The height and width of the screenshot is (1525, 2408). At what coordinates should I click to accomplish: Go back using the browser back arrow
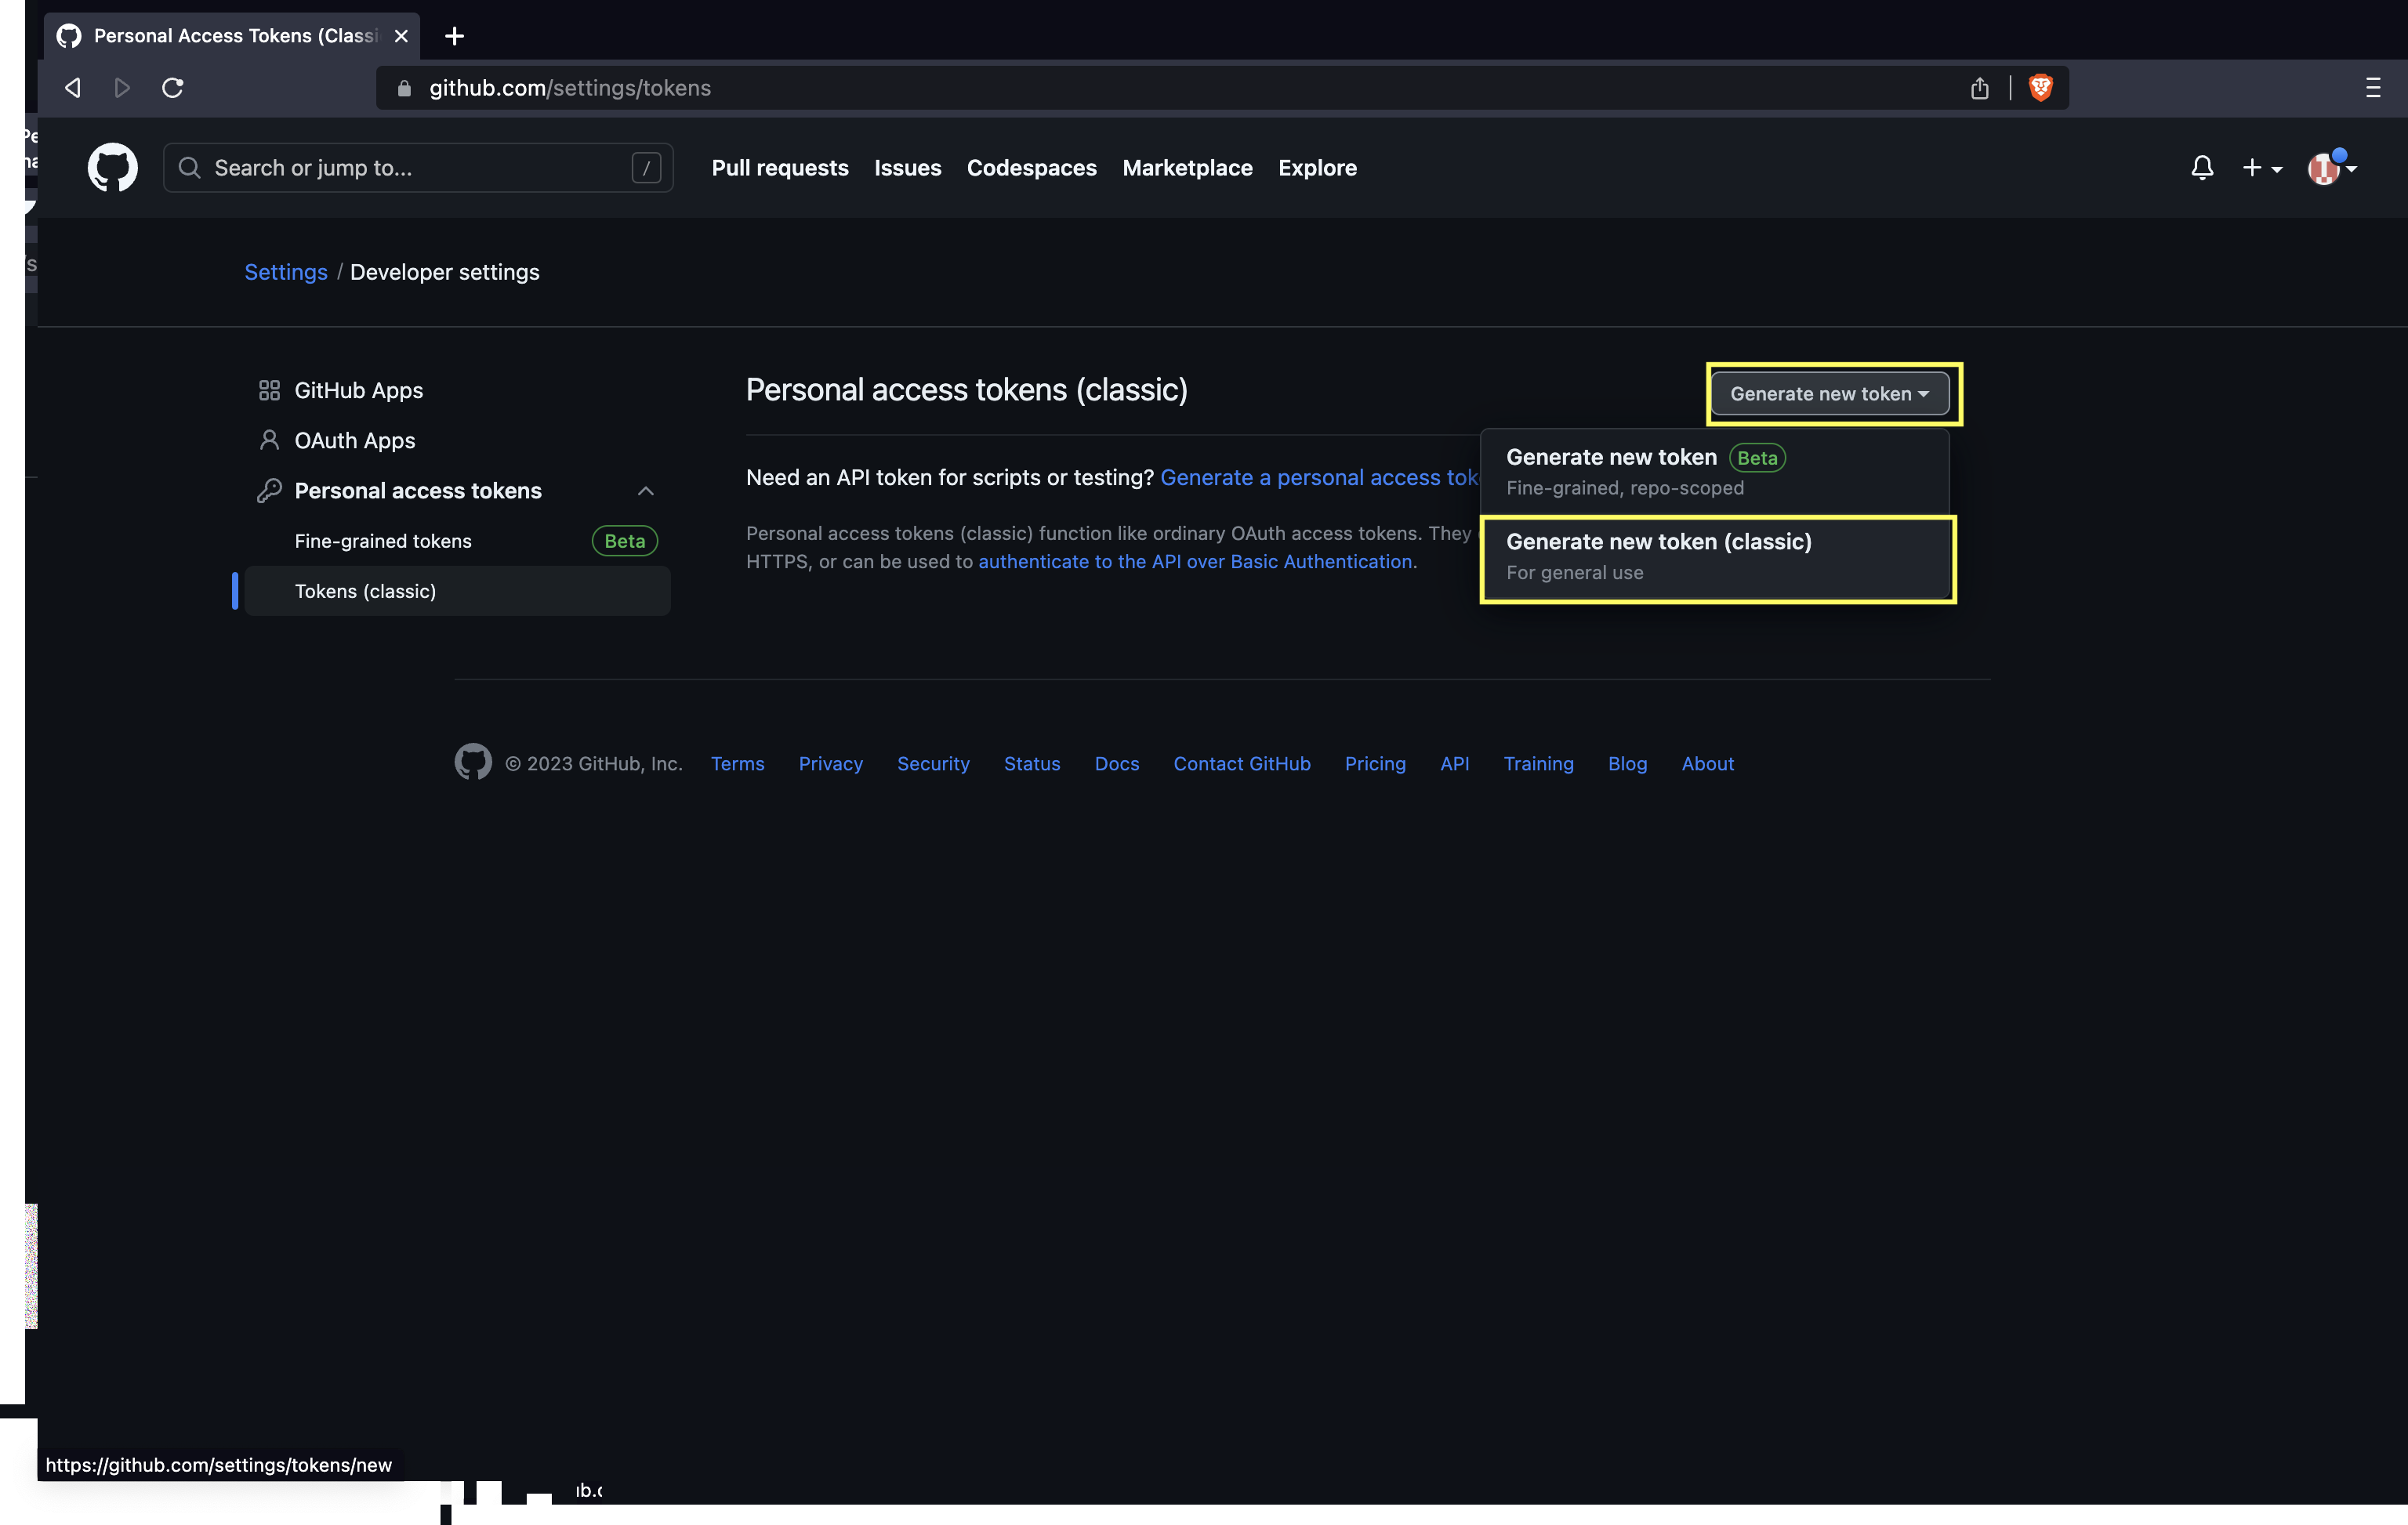[72, 88]
